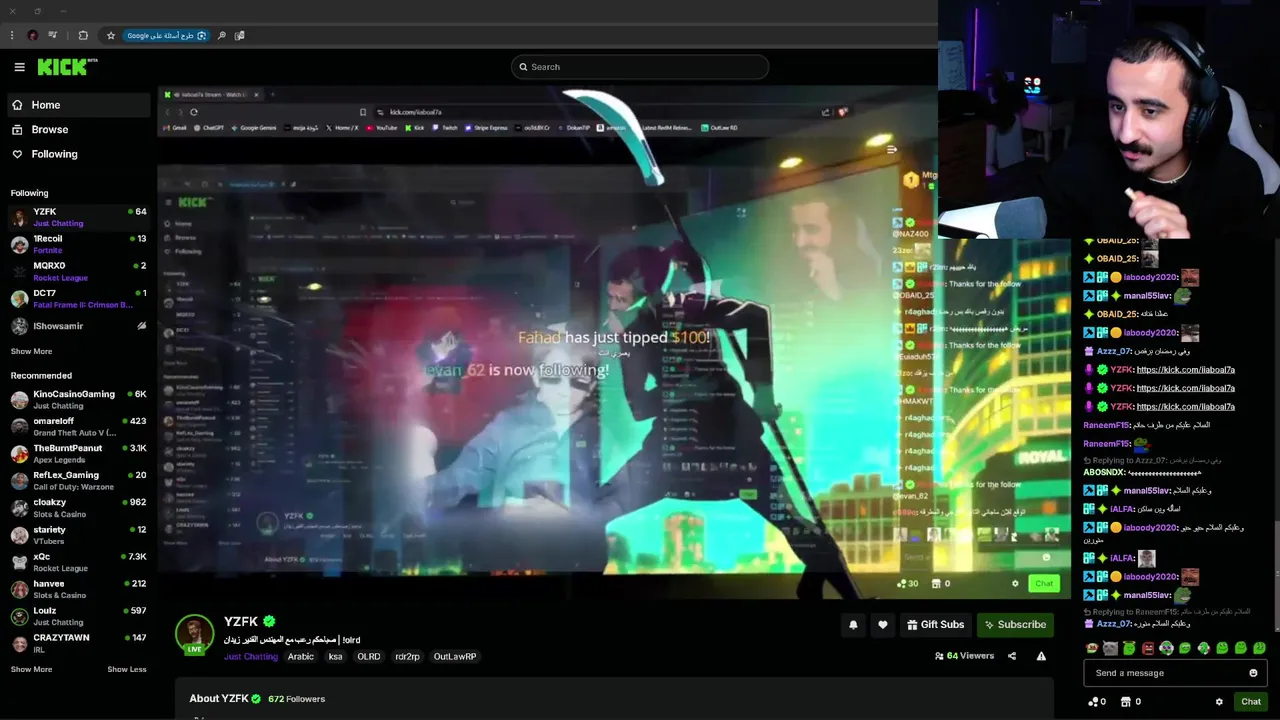Screen dimensions: 1280x720
Task: Click the green KICK logo
Action: tap(67, 67)
